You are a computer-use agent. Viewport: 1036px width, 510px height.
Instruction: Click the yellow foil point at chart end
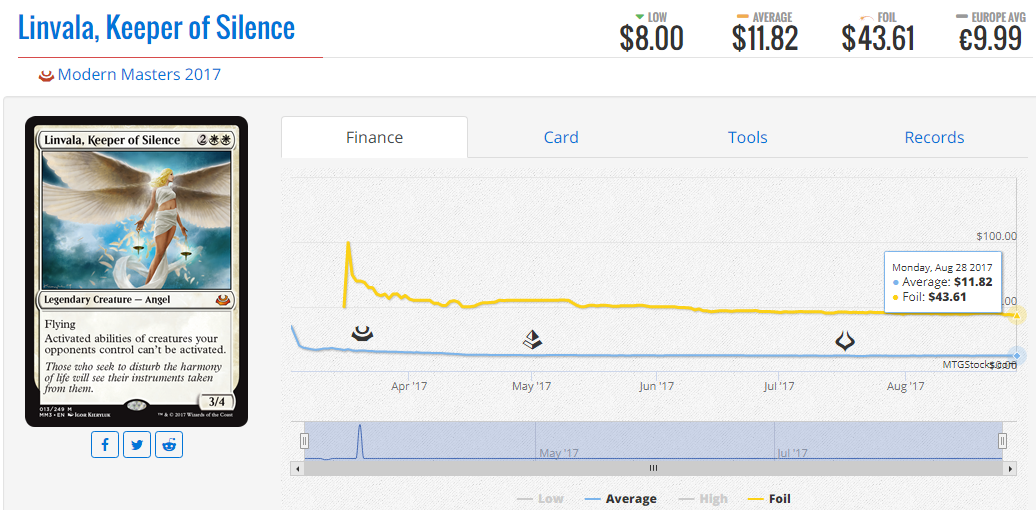1016,315
